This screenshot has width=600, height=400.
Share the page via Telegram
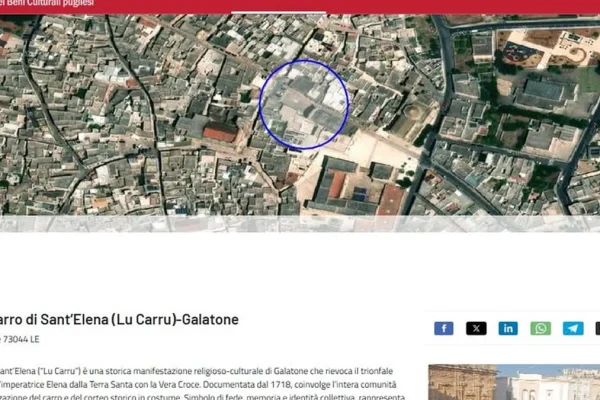[x=573, y=328]
